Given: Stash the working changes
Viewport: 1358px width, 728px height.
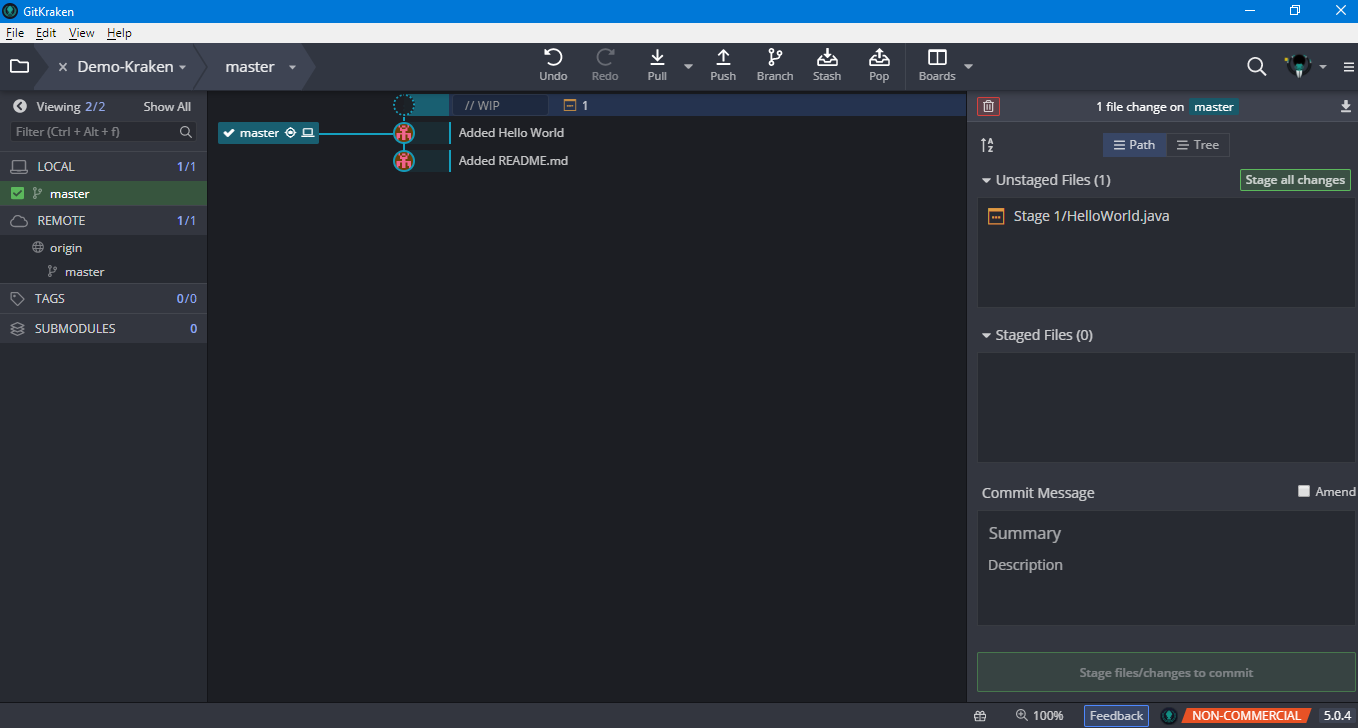Looking at the screenshot, I should coord(827,65).
